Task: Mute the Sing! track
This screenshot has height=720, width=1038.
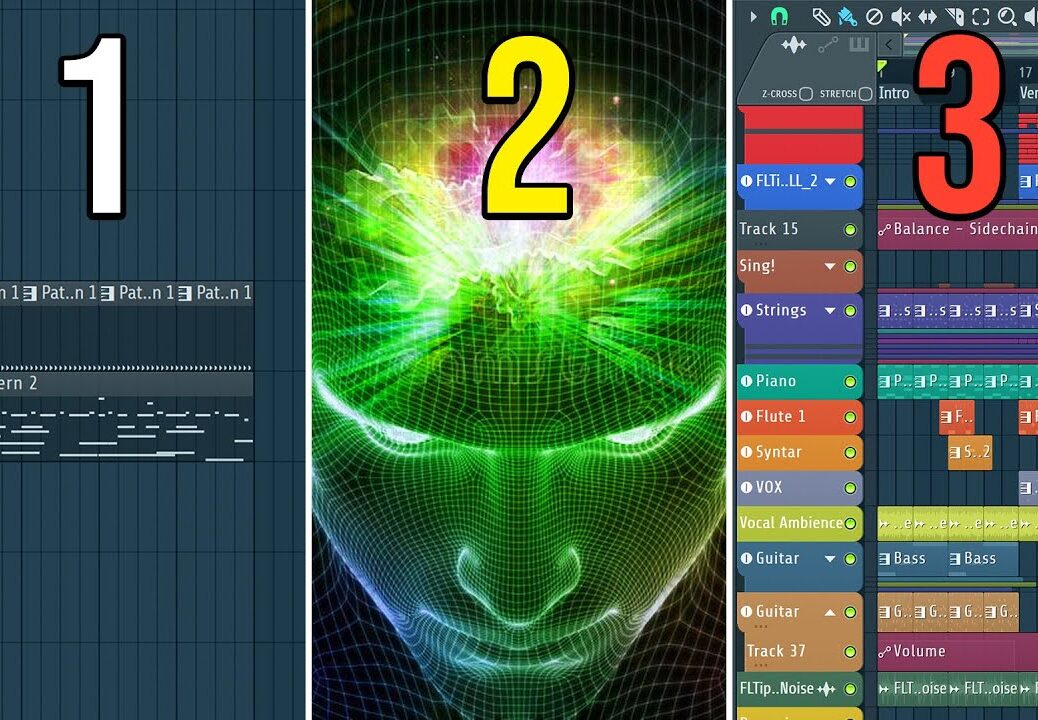Action: 851,267
